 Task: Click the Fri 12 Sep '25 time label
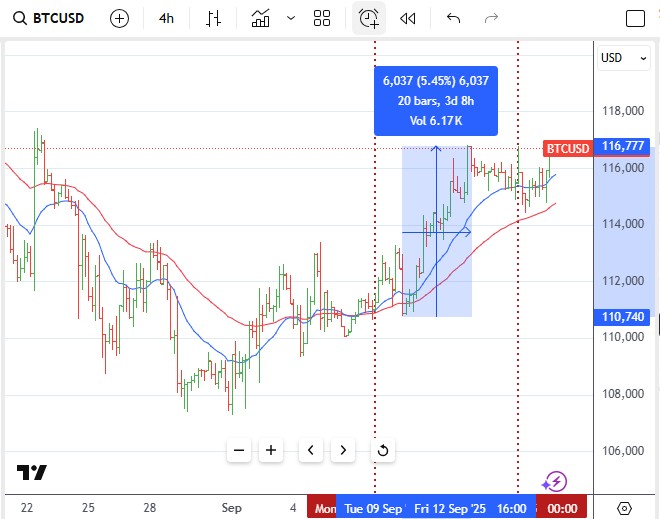pos(450,508)
